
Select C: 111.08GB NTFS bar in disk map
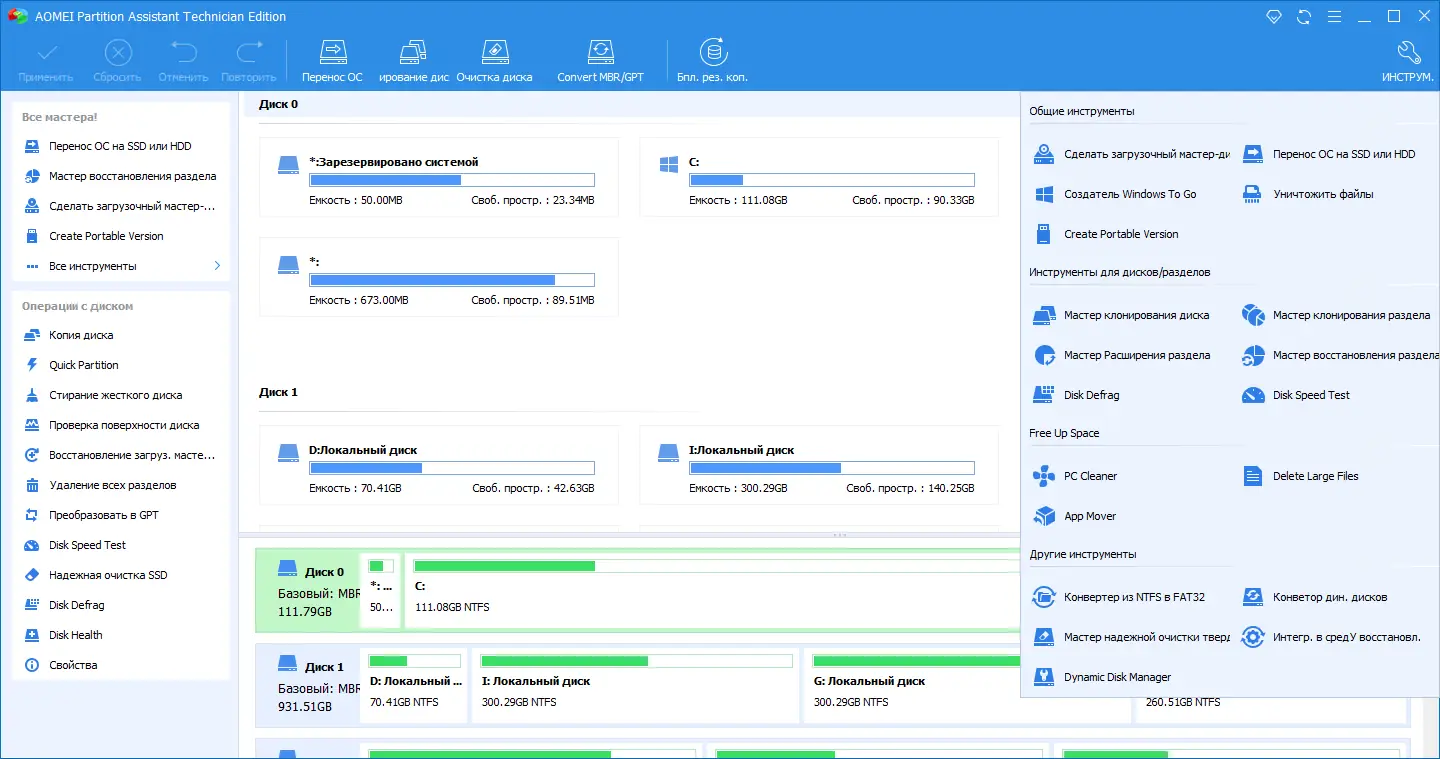coord(712,590)
